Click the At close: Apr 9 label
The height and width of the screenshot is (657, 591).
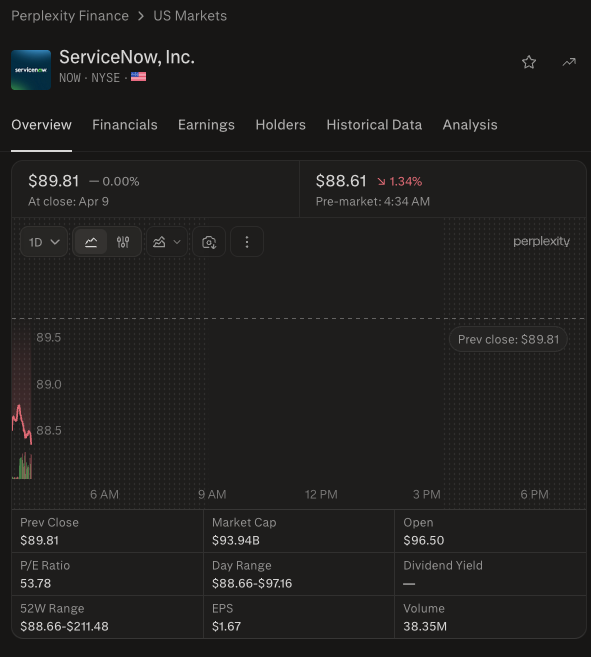pos(68,202)
